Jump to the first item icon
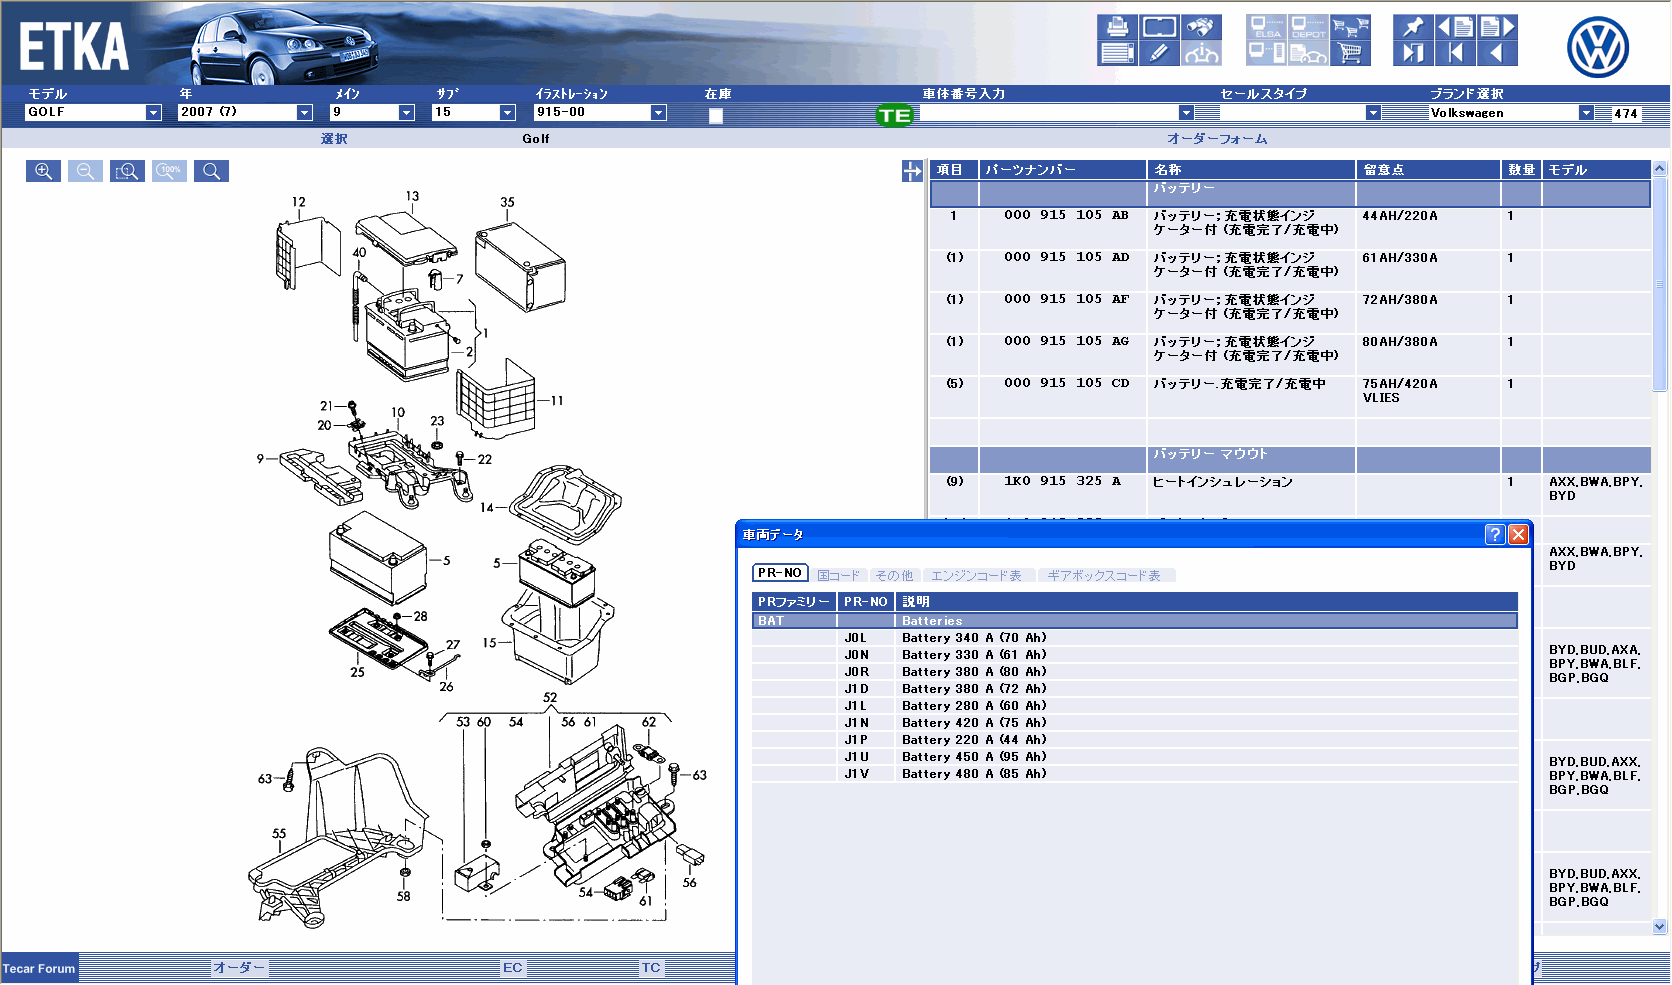1672x985 pixels. click(x=1455, y=53)
